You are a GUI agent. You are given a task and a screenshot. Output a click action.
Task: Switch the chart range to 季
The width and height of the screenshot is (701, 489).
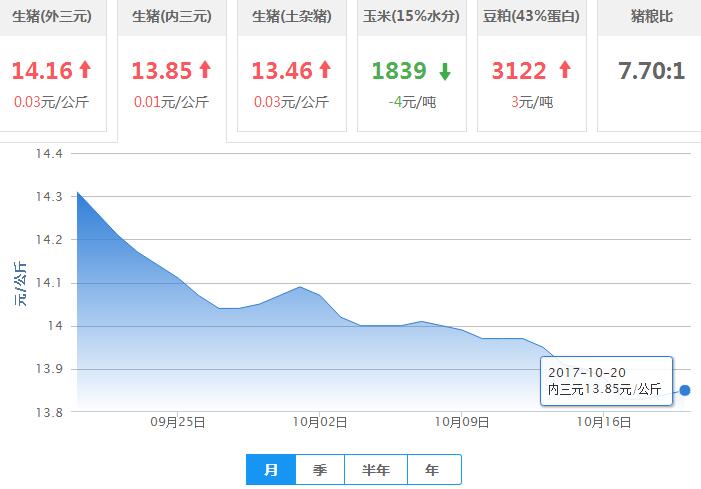pos(320,469)
